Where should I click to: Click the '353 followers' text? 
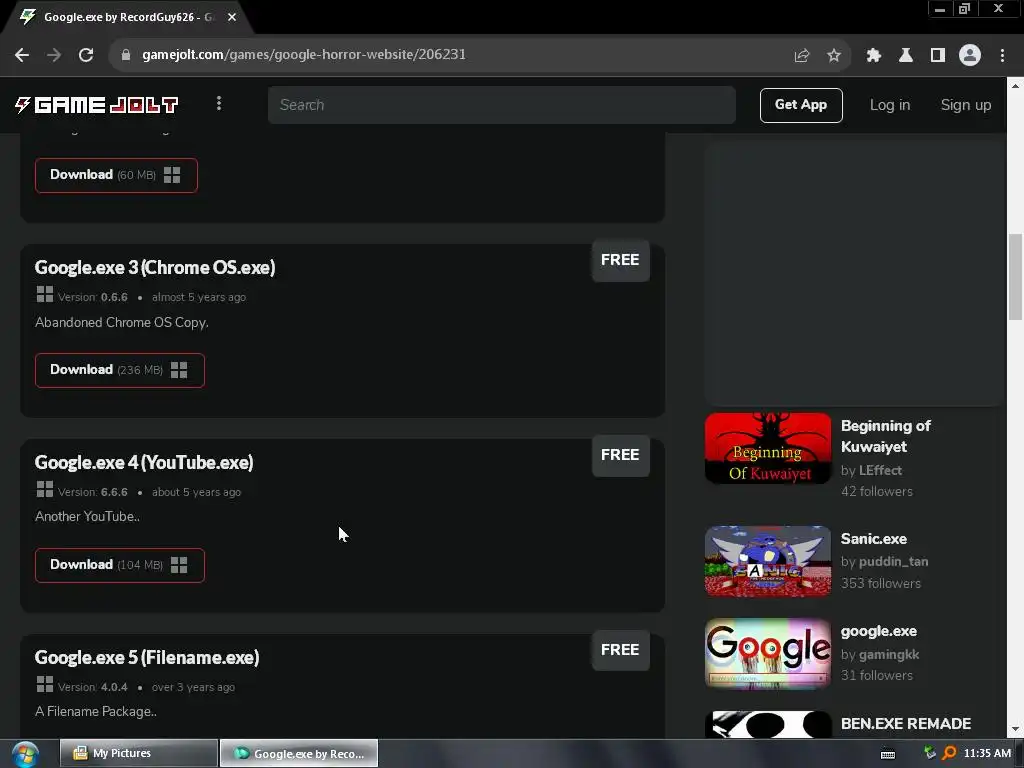click(881, 584)
